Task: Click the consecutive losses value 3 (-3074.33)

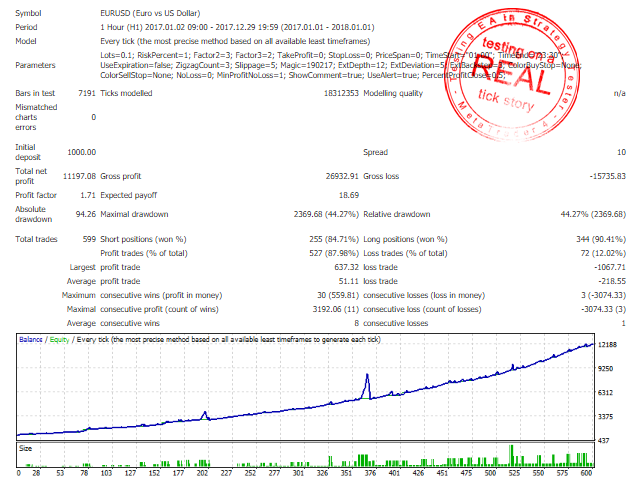Action: pyautogui.click(x=604, y=295)
